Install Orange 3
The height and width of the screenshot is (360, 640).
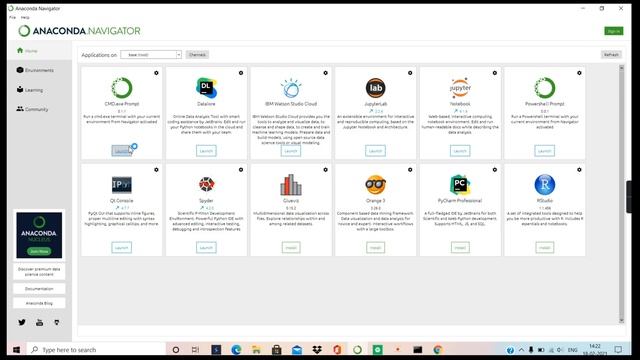[376, 248]
